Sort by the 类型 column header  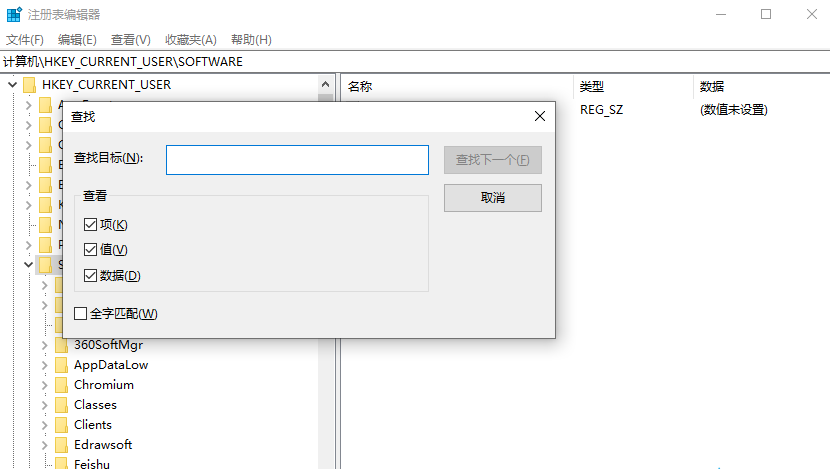pos(633,86)
